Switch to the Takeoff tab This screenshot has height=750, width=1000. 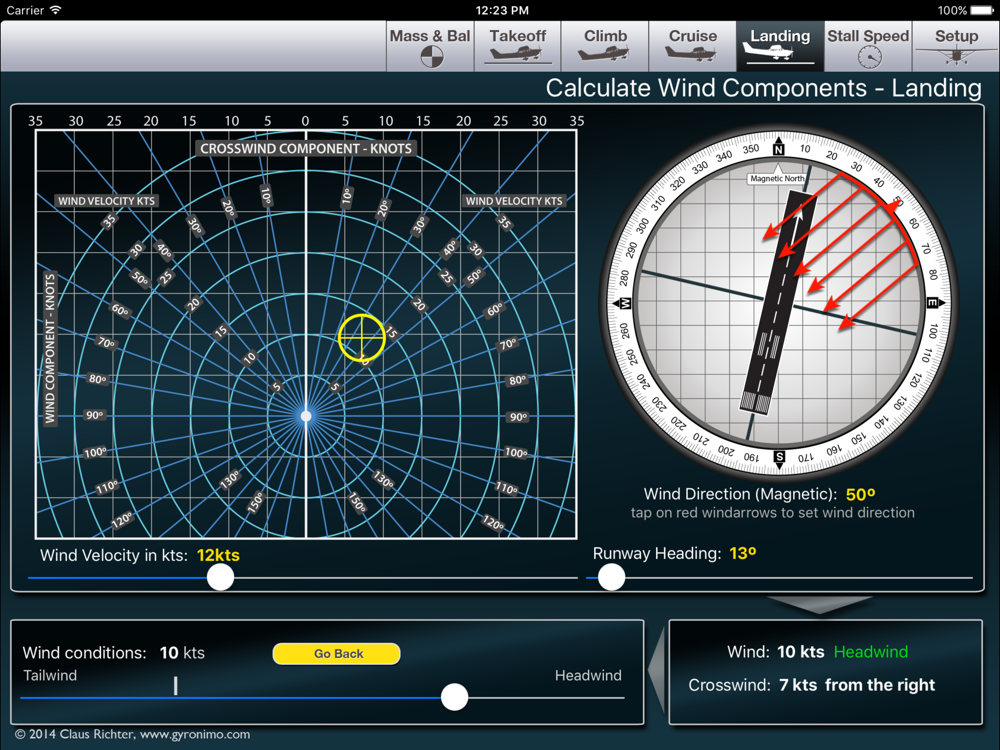[517, 46]
